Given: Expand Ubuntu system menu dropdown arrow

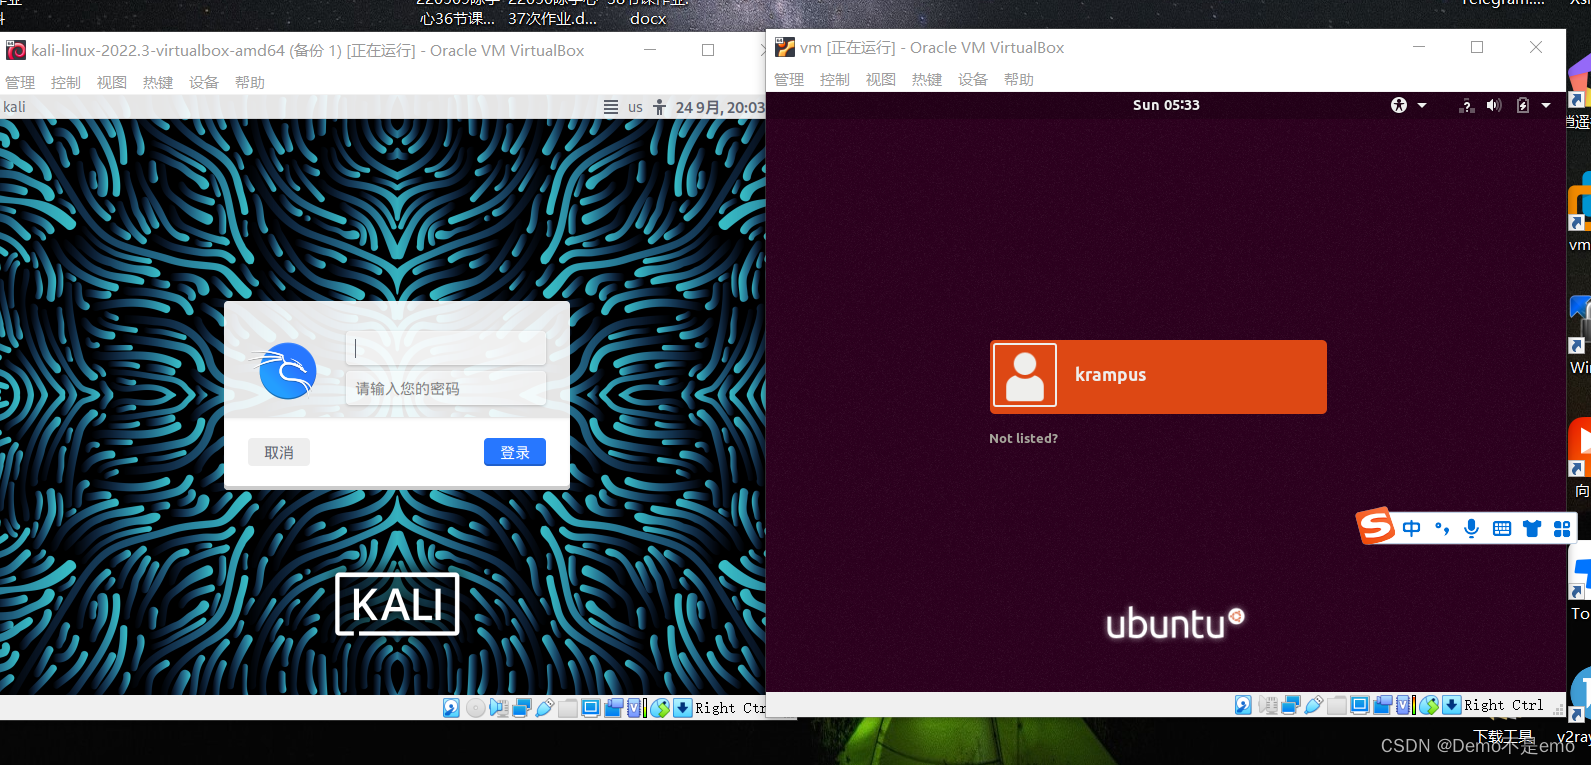Looking at the screenshot, I should click(x=1546, y=105).
